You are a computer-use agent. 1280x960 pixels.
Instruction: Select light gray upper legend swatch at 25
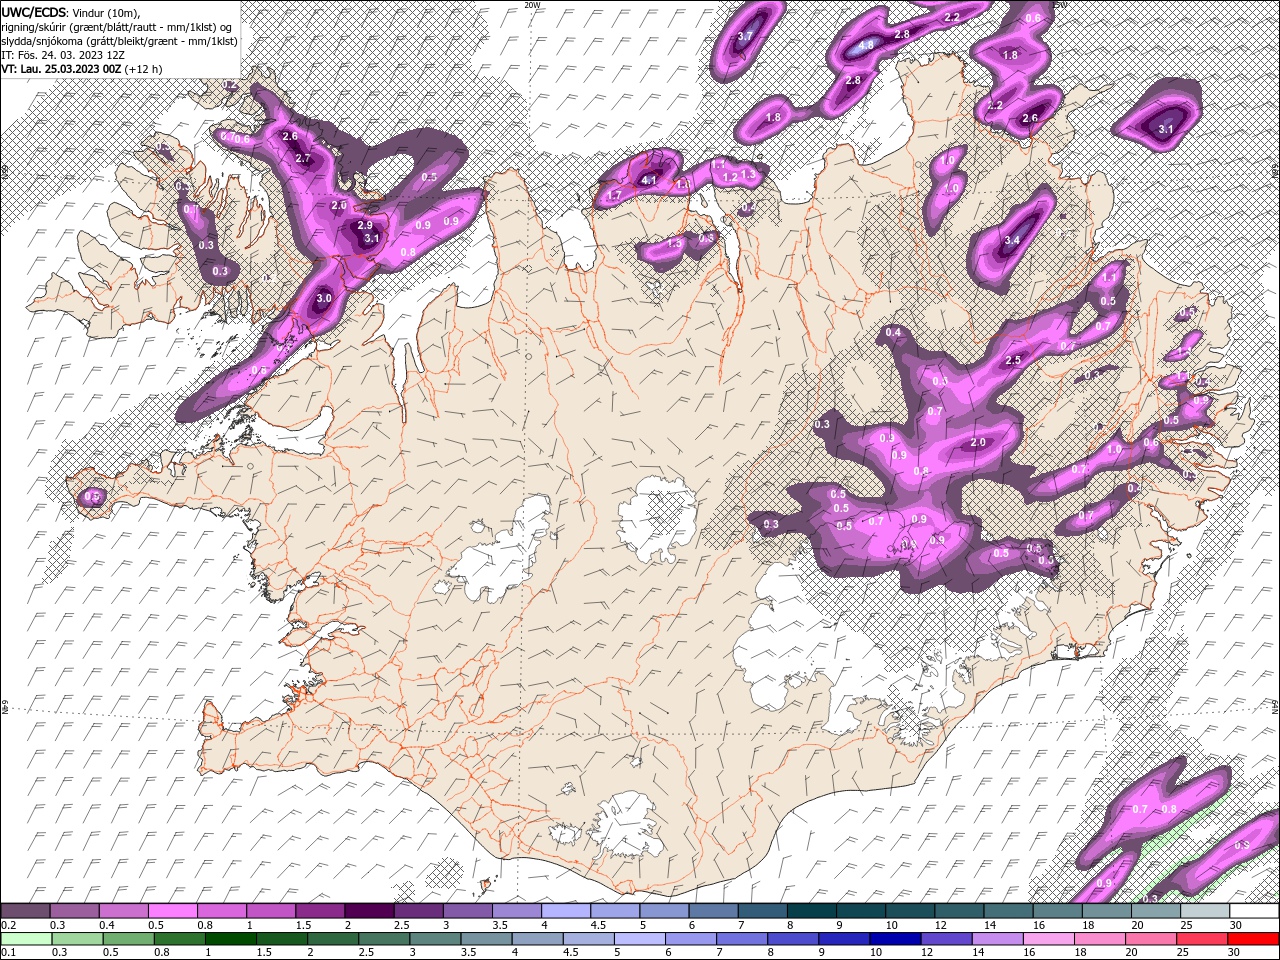(1205, 911)
